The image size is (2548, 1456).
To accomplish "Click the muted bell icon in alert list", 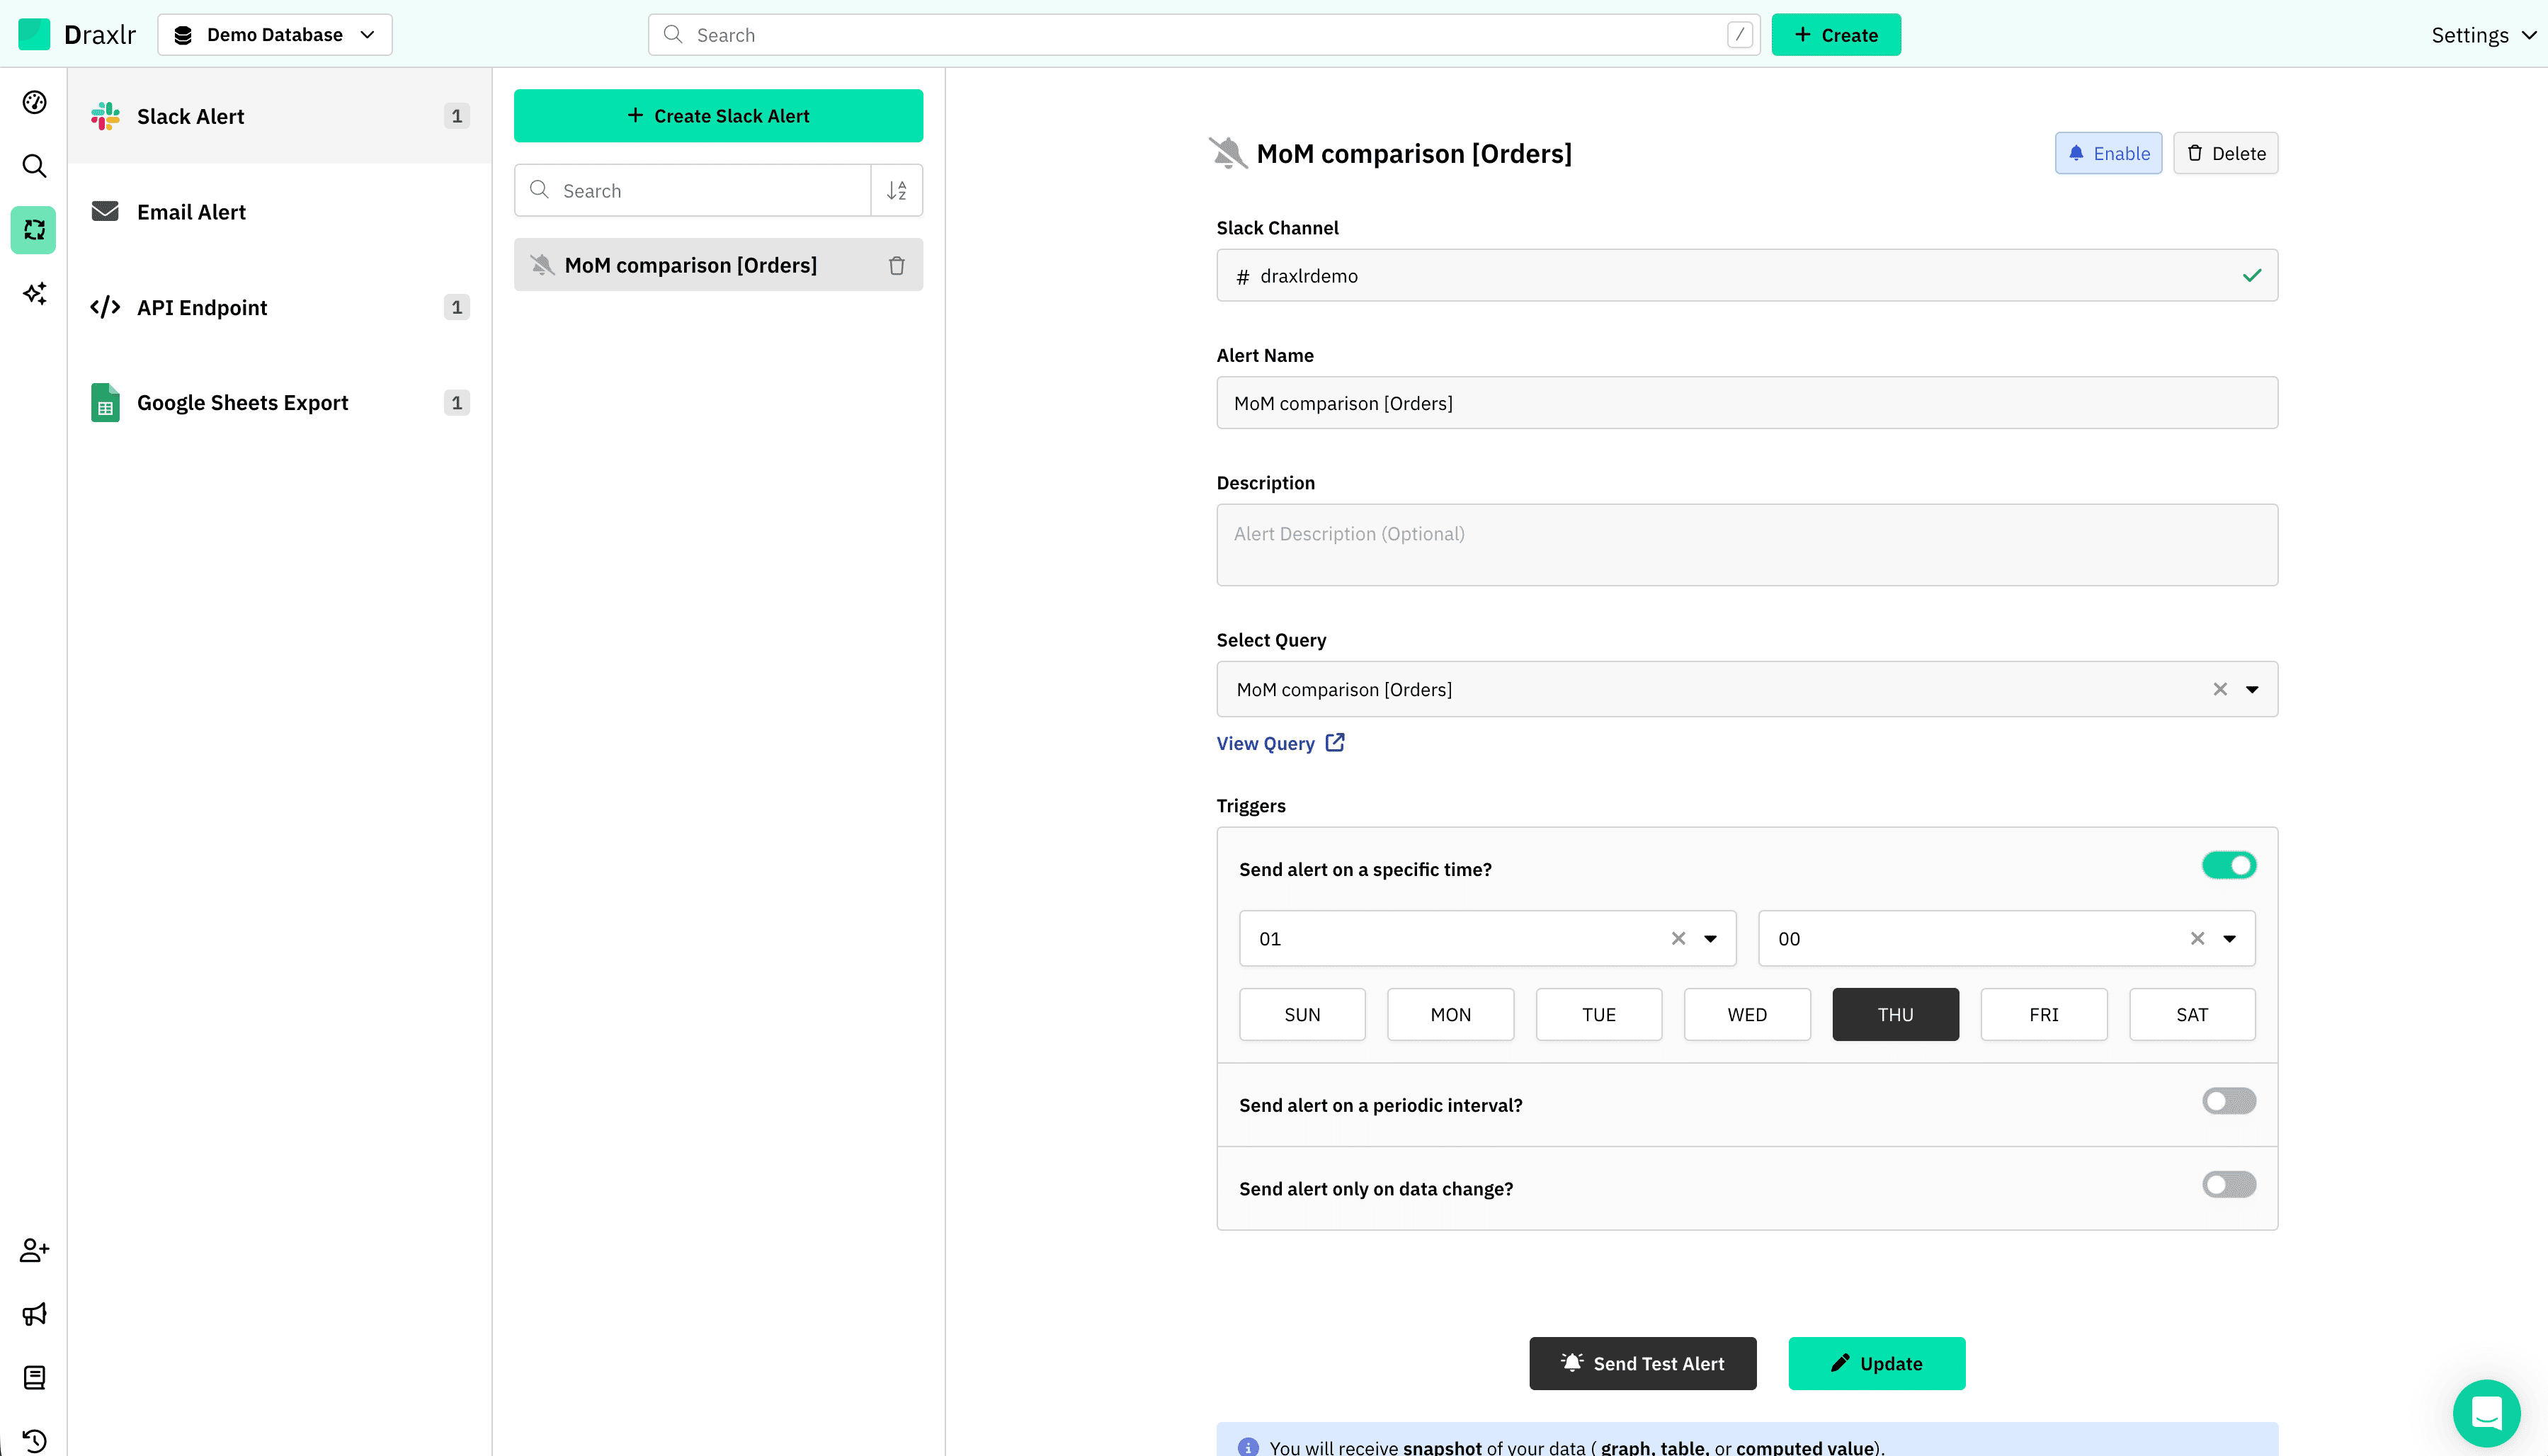I will [x=542, y=265].
